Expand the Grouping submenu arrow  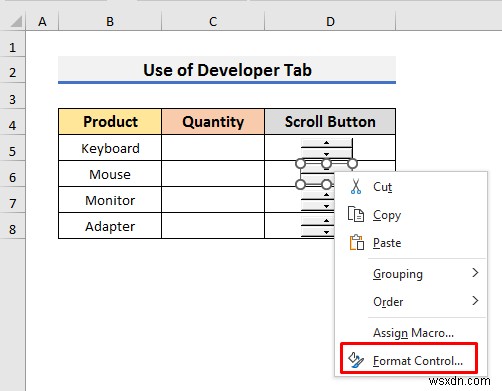[x=475, y=273]
